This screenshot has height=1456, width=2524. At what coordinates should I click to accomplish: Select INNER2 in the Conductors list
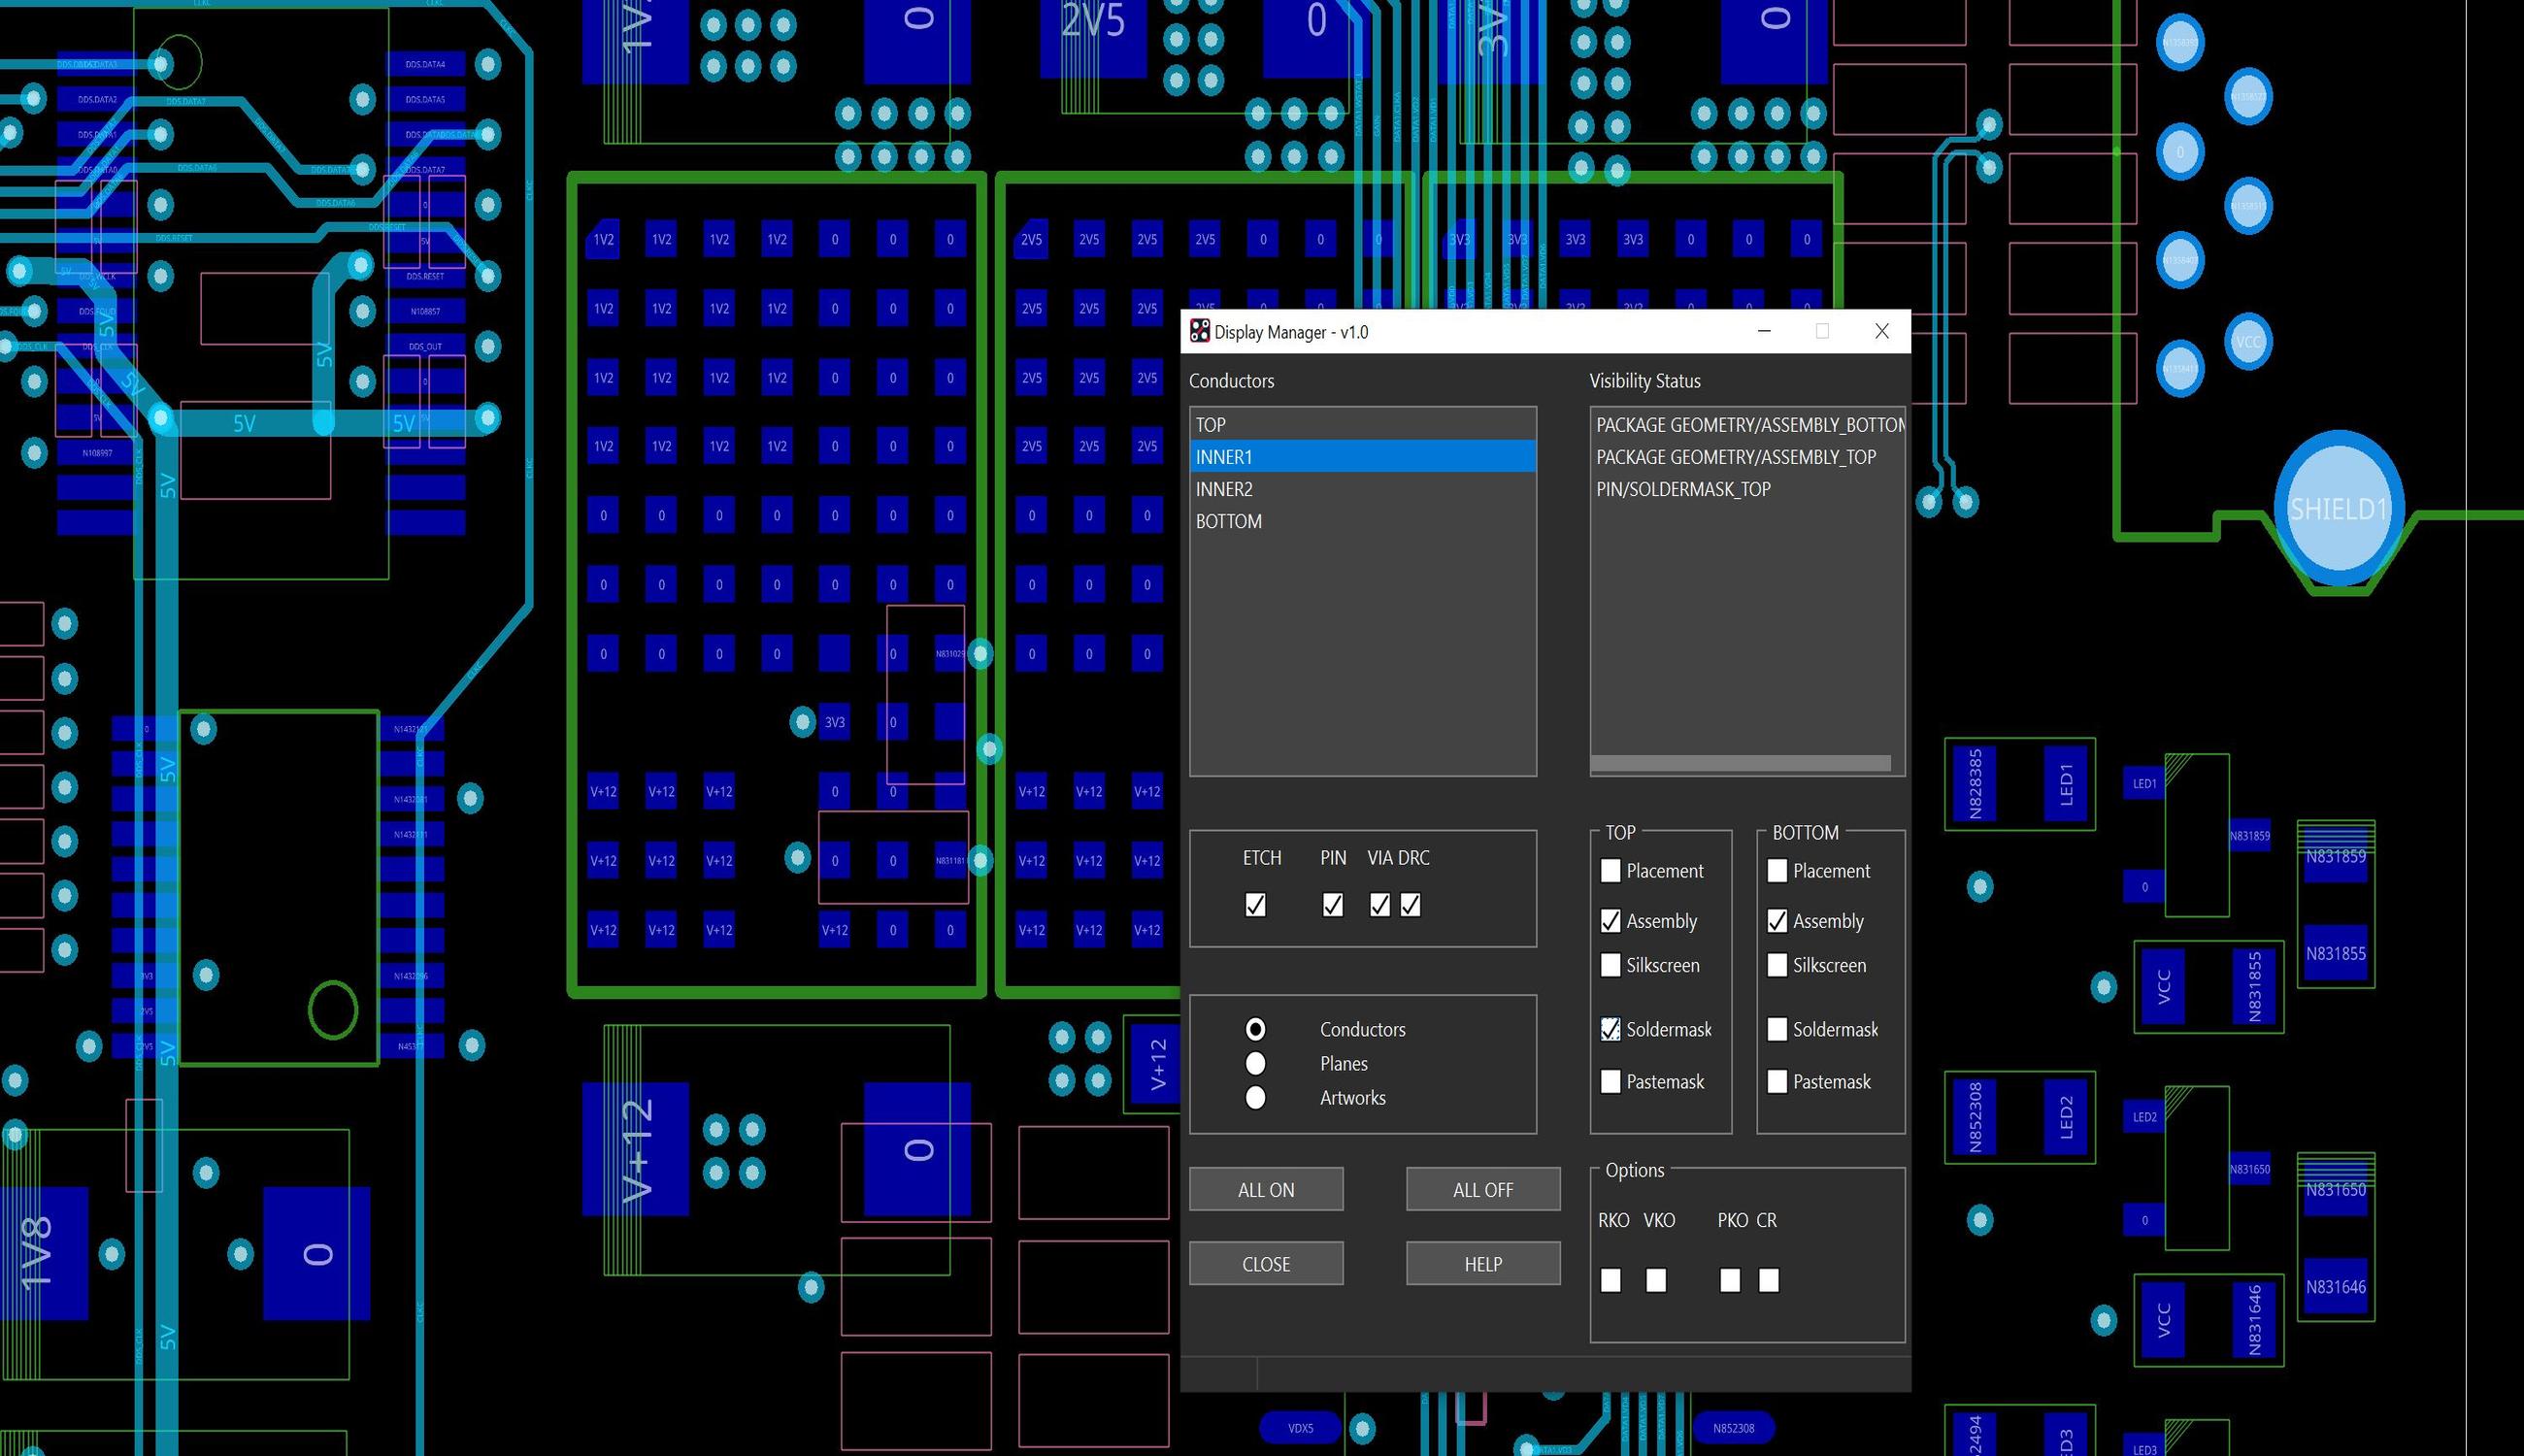click(1362, 489)
